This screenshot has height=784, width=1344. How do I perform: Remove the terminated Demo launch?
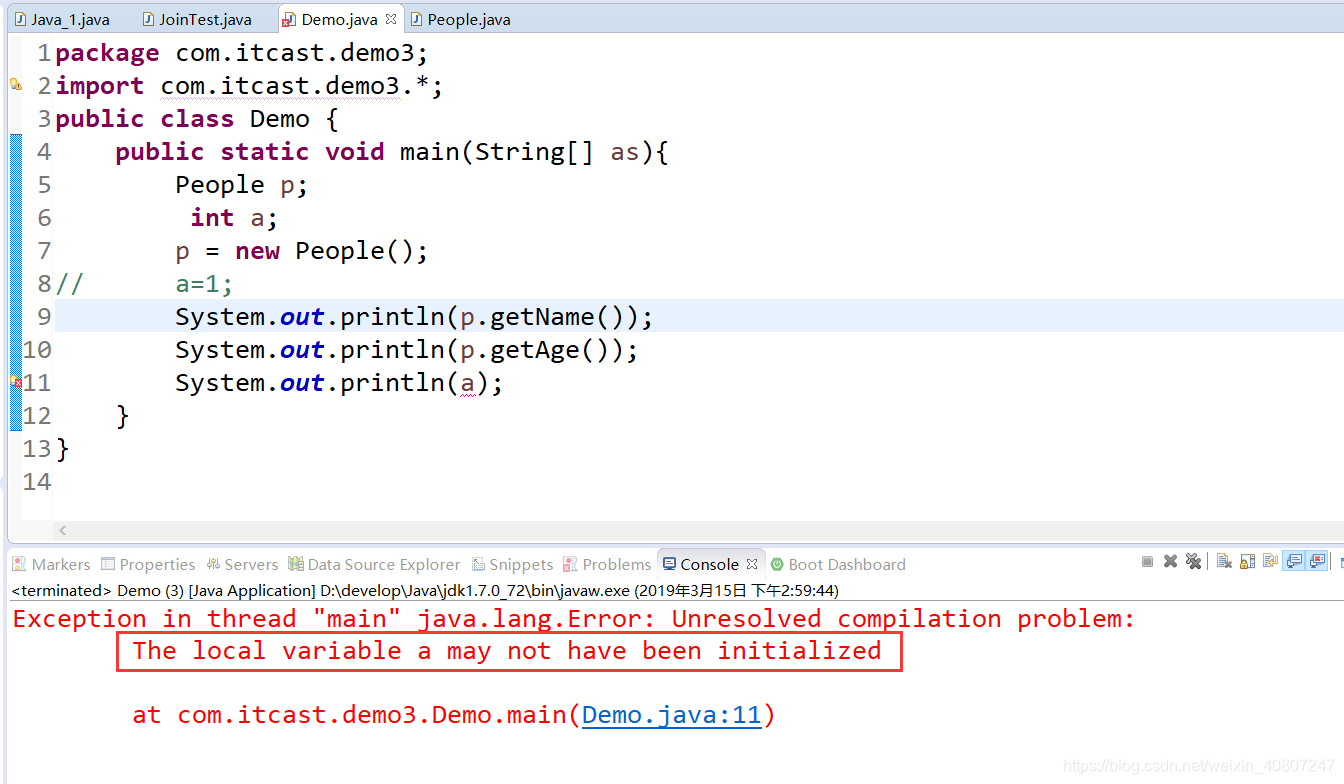tap(1170, 561)
